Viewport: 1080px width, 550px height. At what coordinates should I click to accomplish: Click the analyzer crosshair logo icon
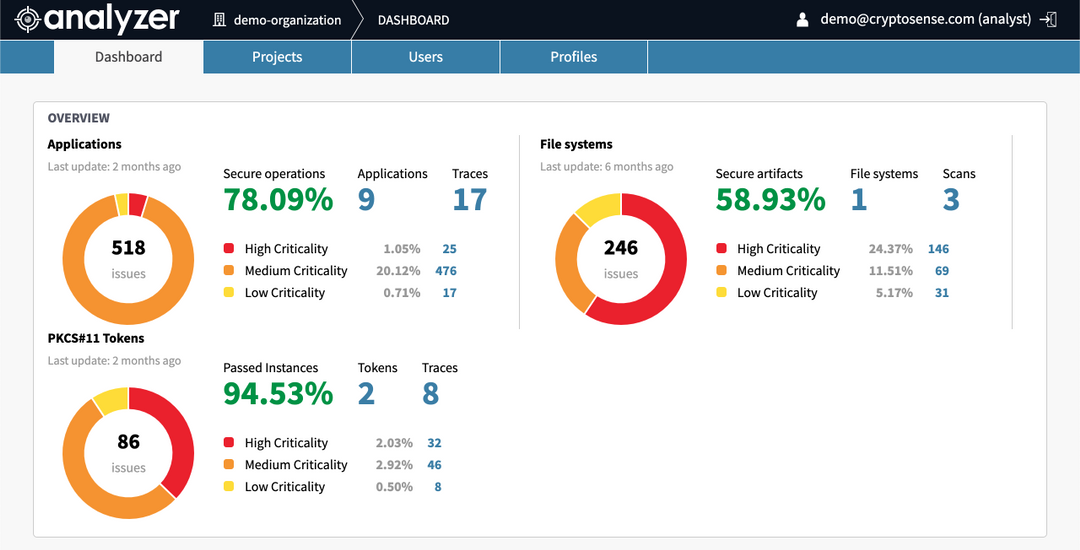[29, 19]
